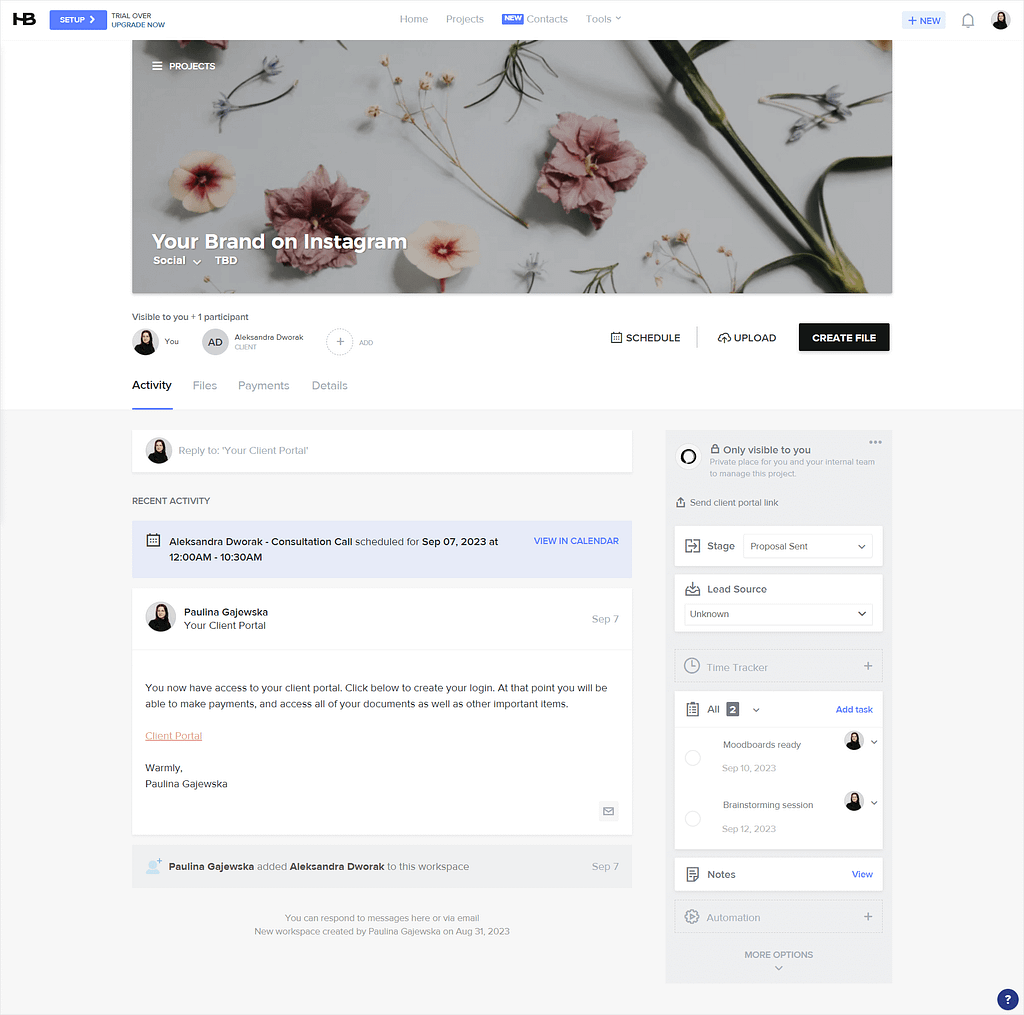Image resolution: width=1024 pixels, height=1015 pixels.
Task: Click the add participant plus circle
Action: coord(340,342)
